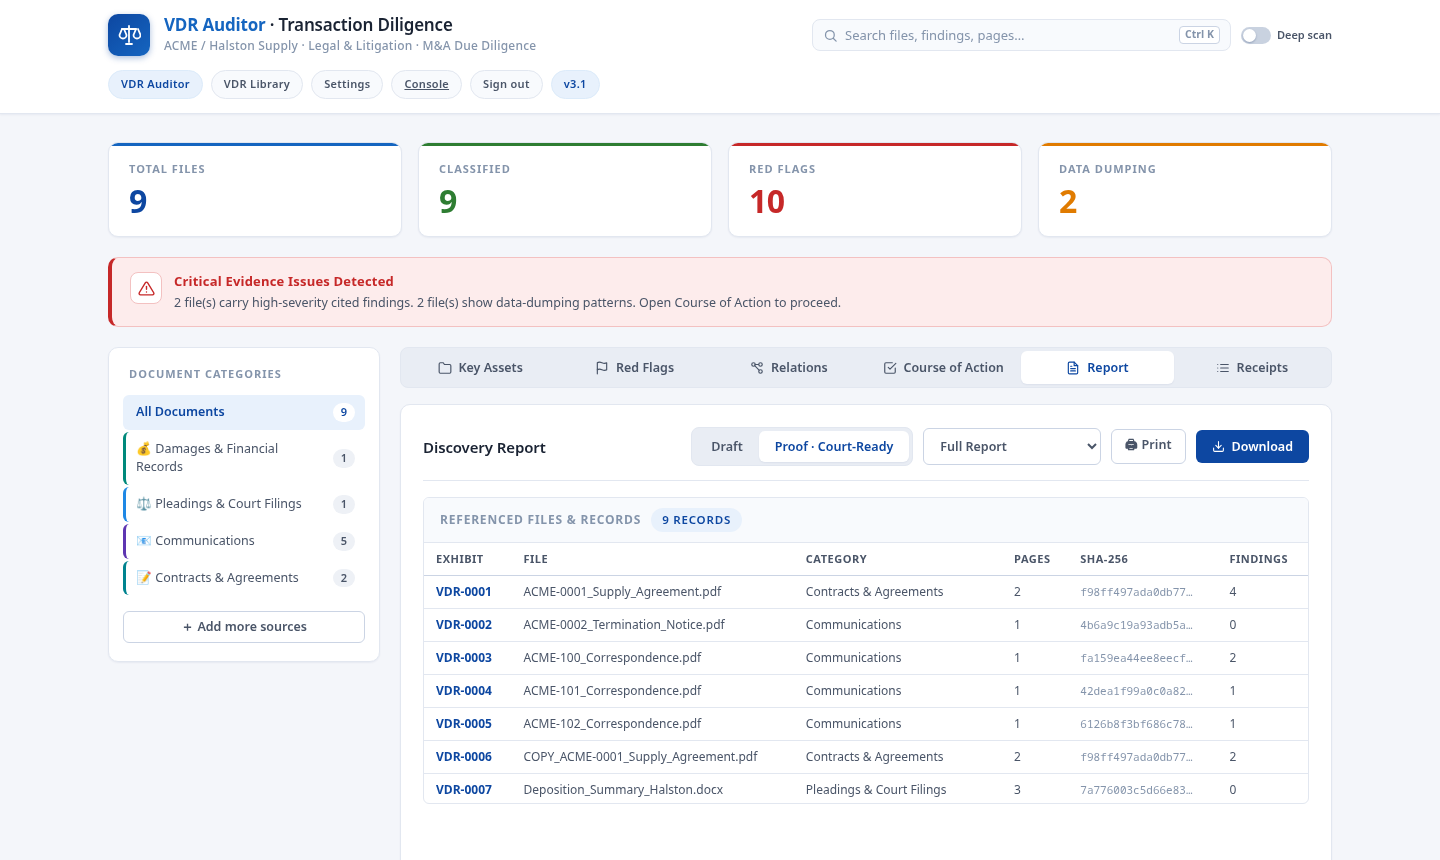Click the Red Flags stat card
Screen dimensions: 1440x860
pyautogui.click(x=875, y=190)
